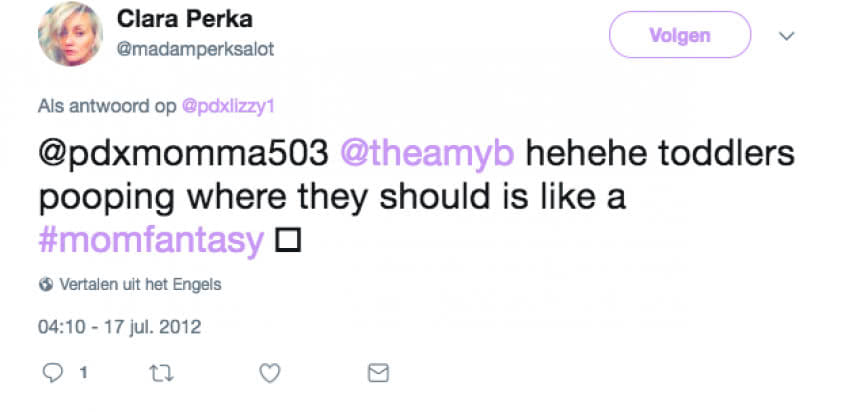Click the globe icon beside translation link
Image resolution: width=845 pixels, height=412 pixels.
pos(46,285)
